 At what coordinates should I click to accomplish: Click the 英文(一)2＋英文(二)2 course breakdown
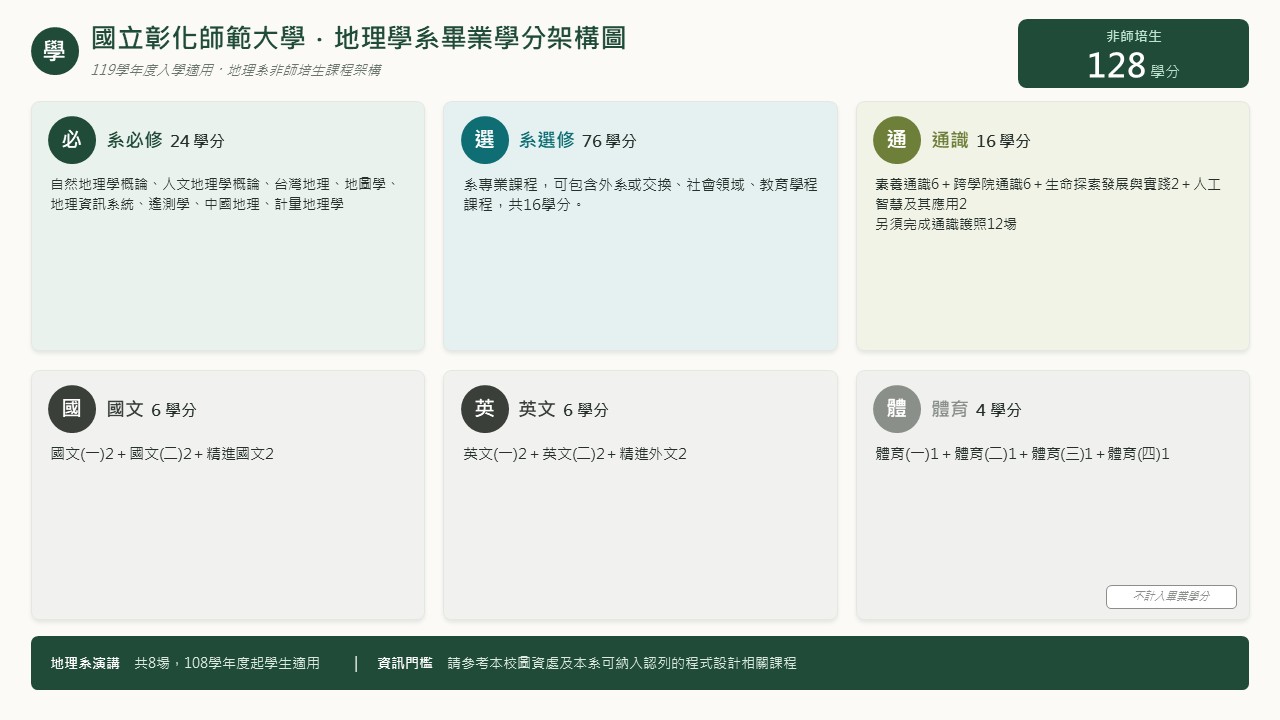pos(575,454)
